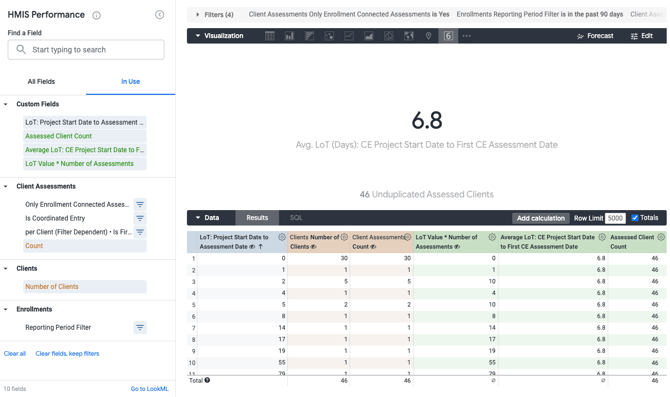This screenshot has width=670, height=397.
Task: Click the Clear all link
Action: pyautogui.click(x=15, y=353)
